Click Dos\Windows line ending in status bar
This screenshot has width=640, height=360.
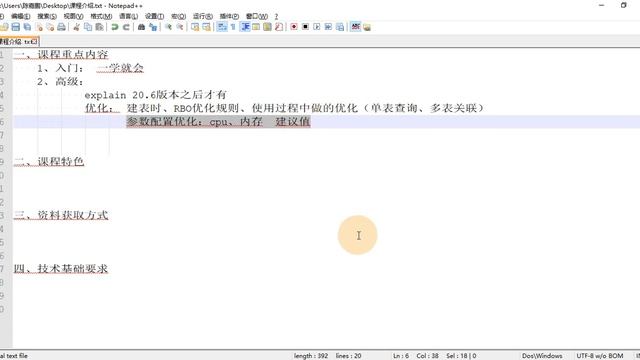(x=542, y=356)
